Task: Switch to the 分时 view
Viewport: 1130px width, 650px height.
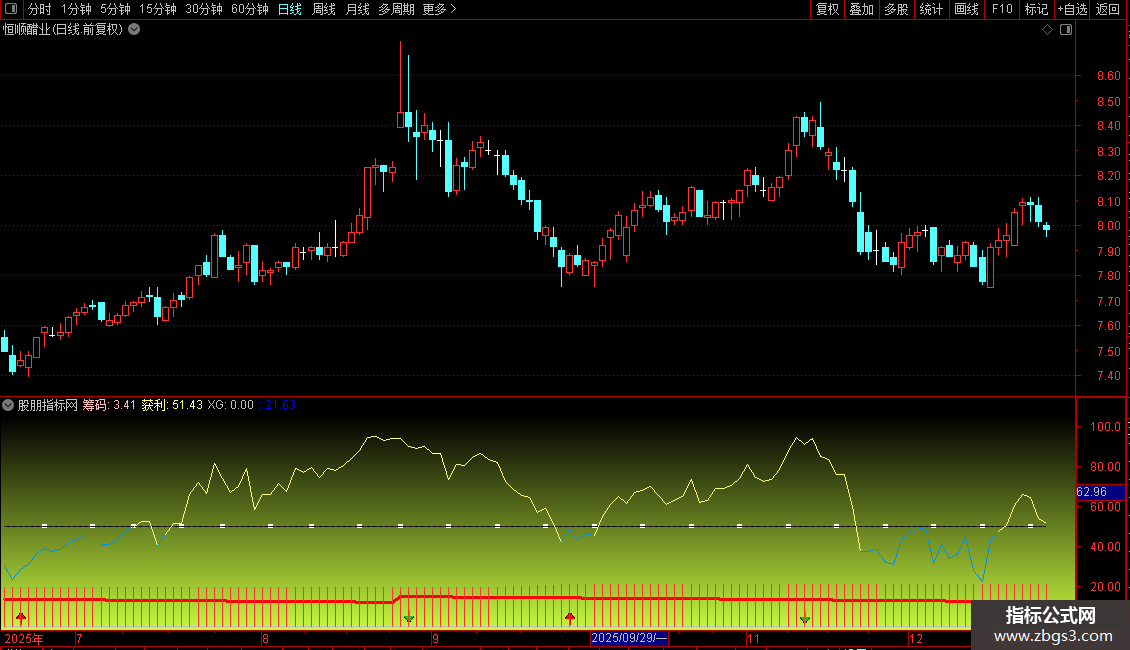Action: [x=40, y=9]
